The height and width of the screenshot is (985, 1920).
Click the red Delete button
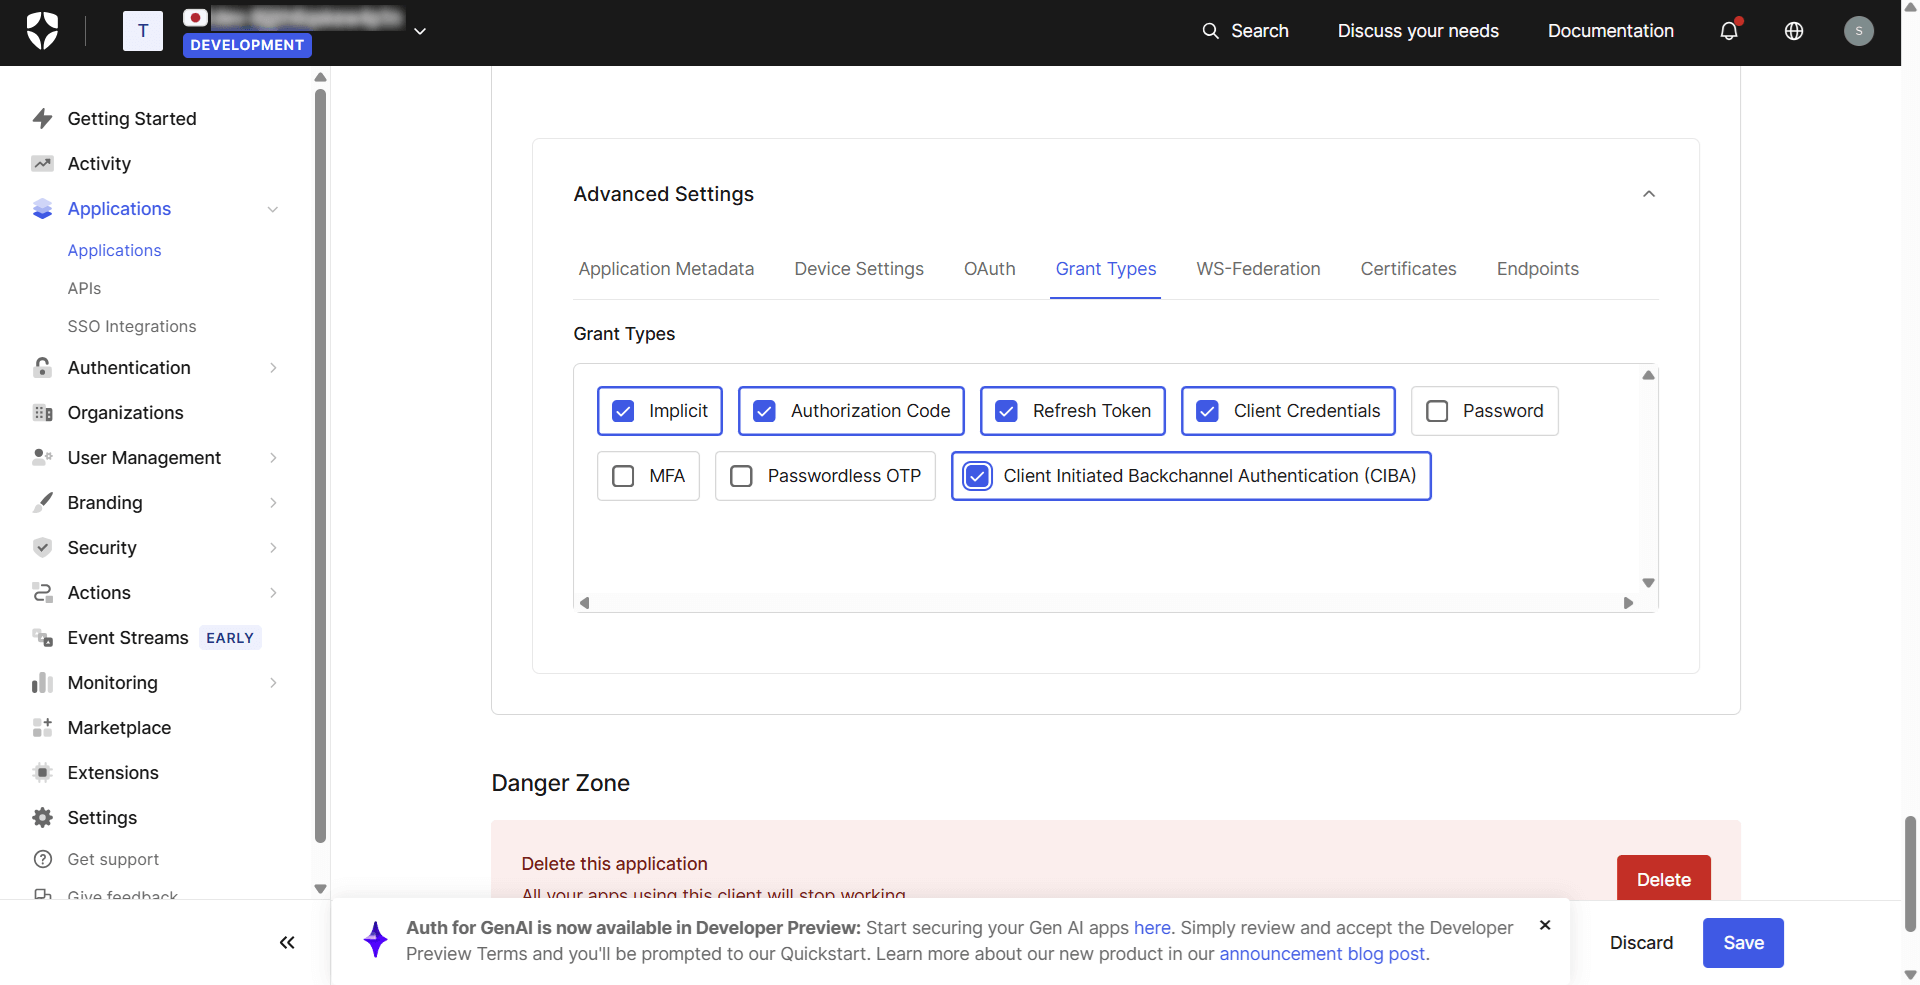coord(1663,879)
